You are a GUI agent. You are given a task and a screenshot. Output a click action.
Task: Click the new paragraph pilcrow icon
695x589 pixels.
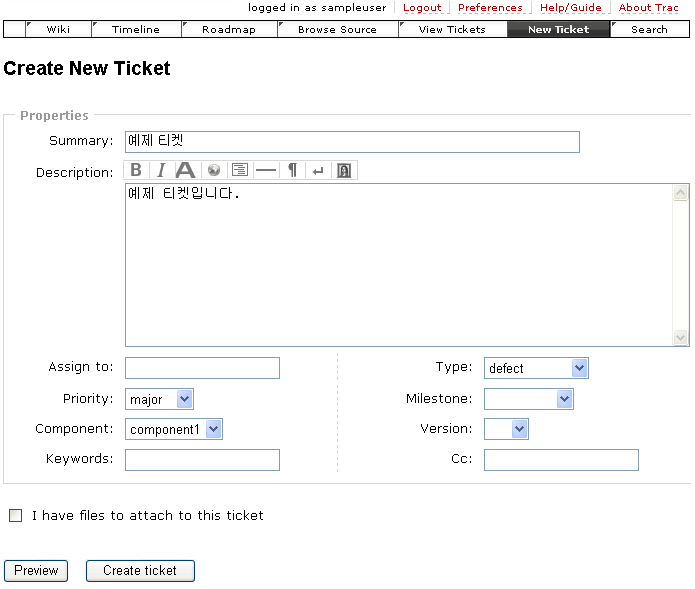(292, 170)
